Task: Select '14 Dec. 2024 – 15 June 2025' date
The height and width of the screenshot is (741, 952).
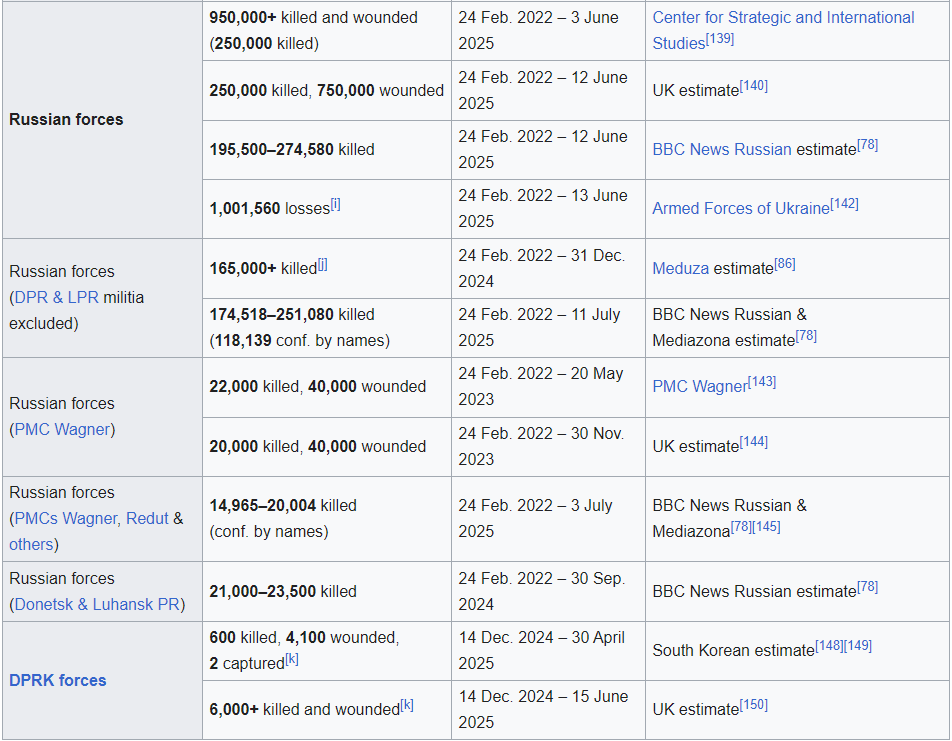Action: coord(543,709)
